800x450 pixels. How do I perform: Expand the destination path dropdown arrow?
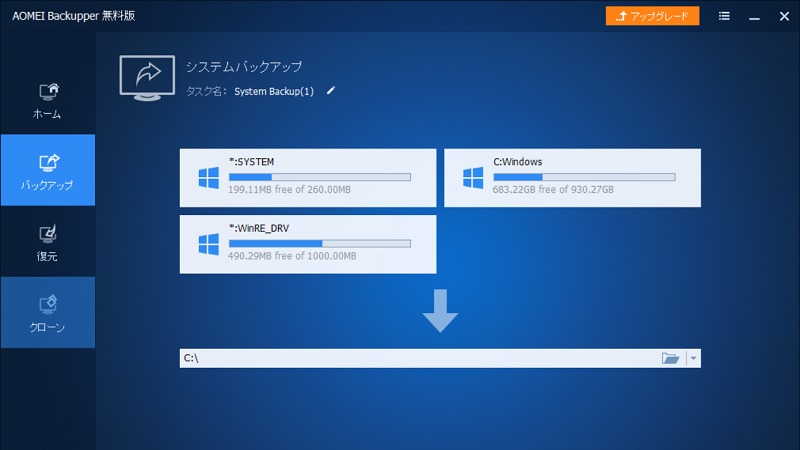tap(693, 358)
